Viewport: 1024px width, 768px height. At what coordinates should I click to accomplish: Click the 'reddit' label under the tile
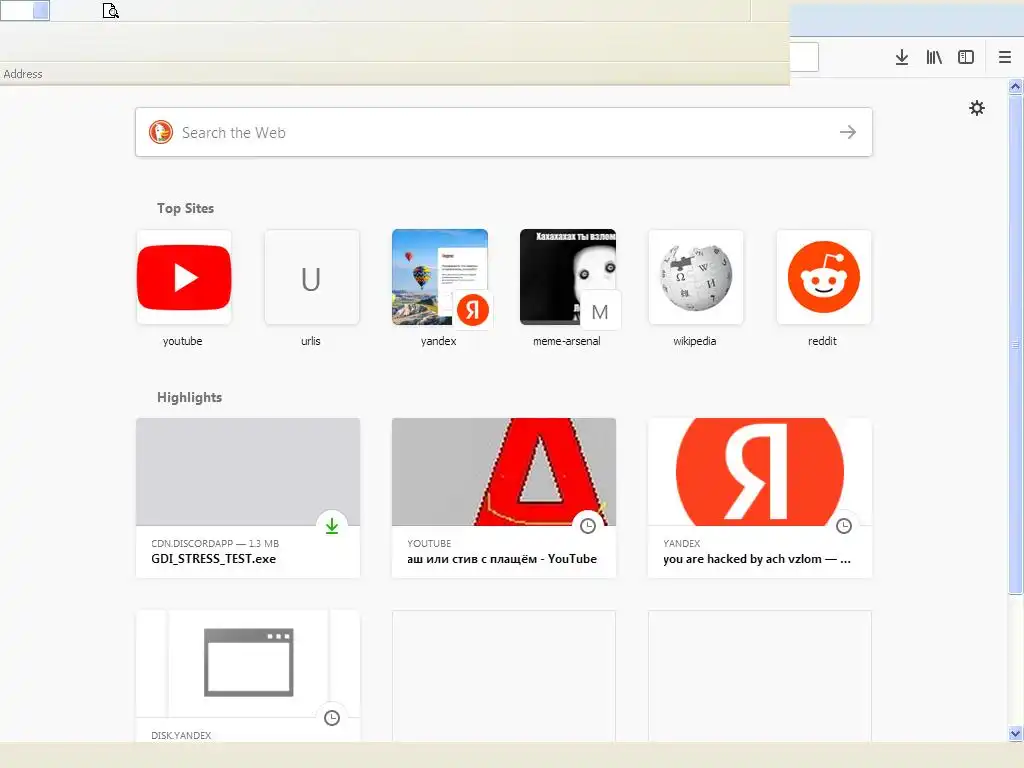[x=822, y=341]
